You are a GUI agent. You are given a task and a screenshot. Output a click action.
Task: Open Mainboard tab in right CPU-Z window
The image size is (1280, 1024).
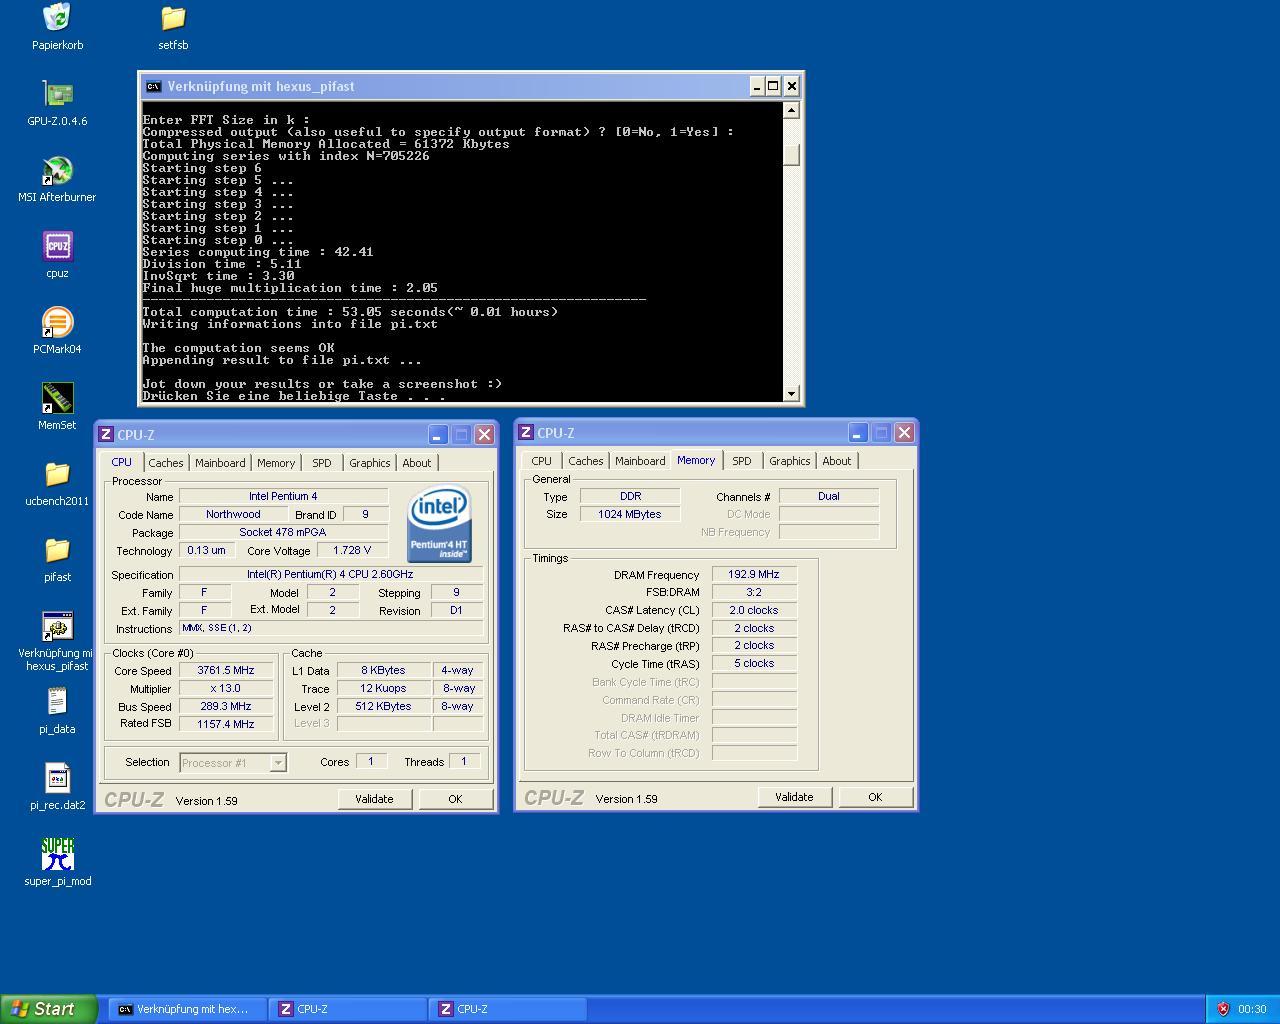tap(640, 461)
